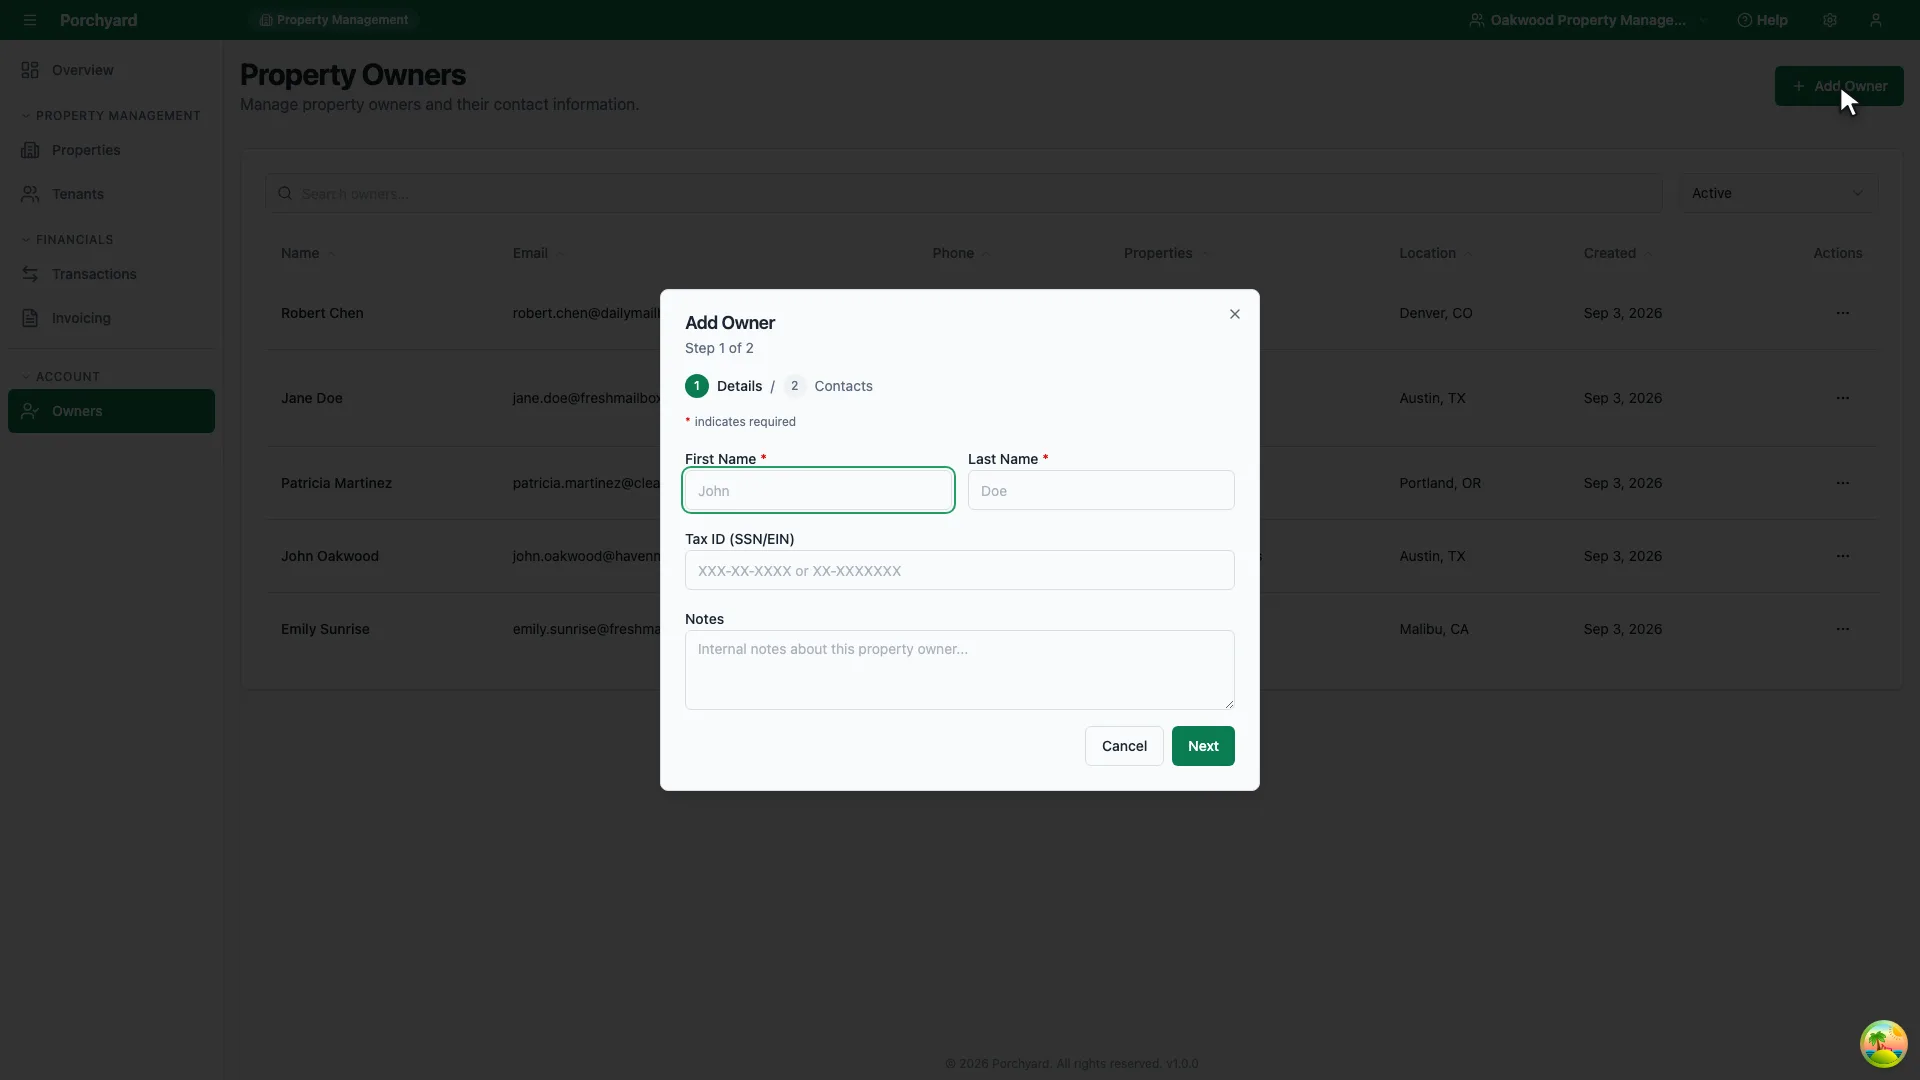This screenshot has height=1080, width=1920.
Task: Click into the Notes textarea
Action: [960, 670]
